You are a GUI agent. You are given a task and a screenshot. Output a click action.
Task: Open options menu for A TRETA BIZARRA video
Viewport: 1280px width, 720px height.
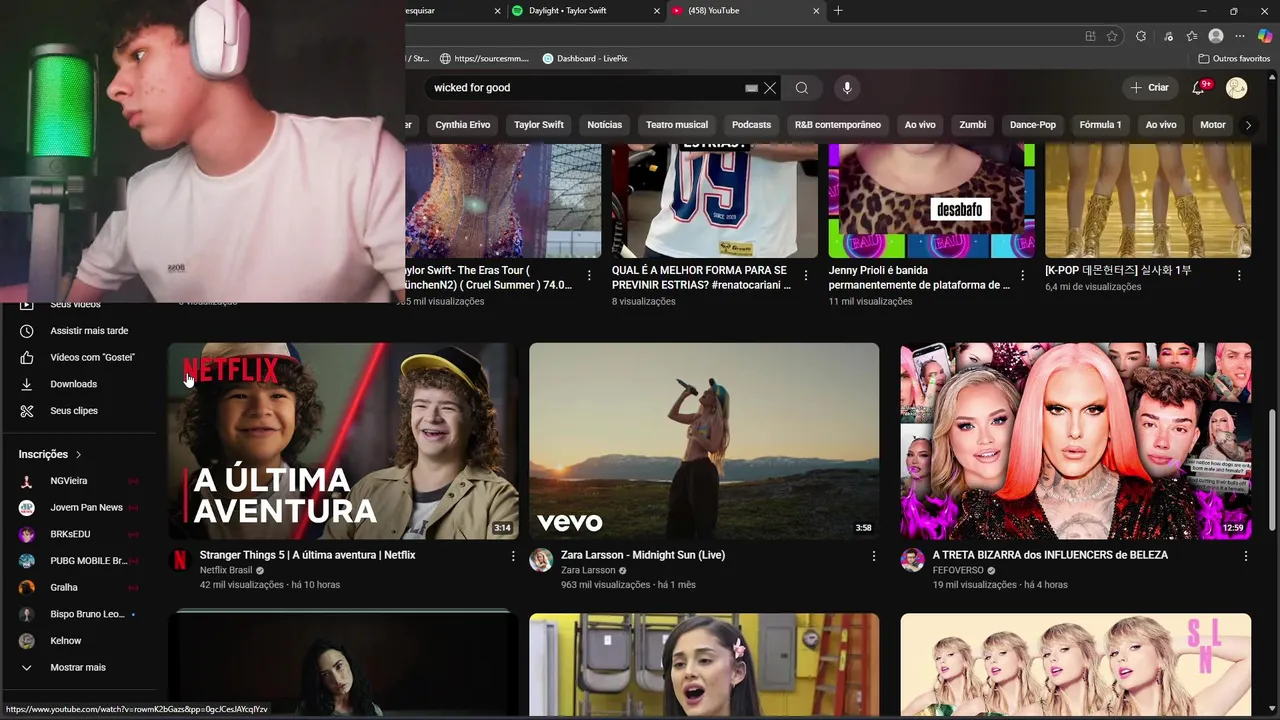coord(1246,556)
